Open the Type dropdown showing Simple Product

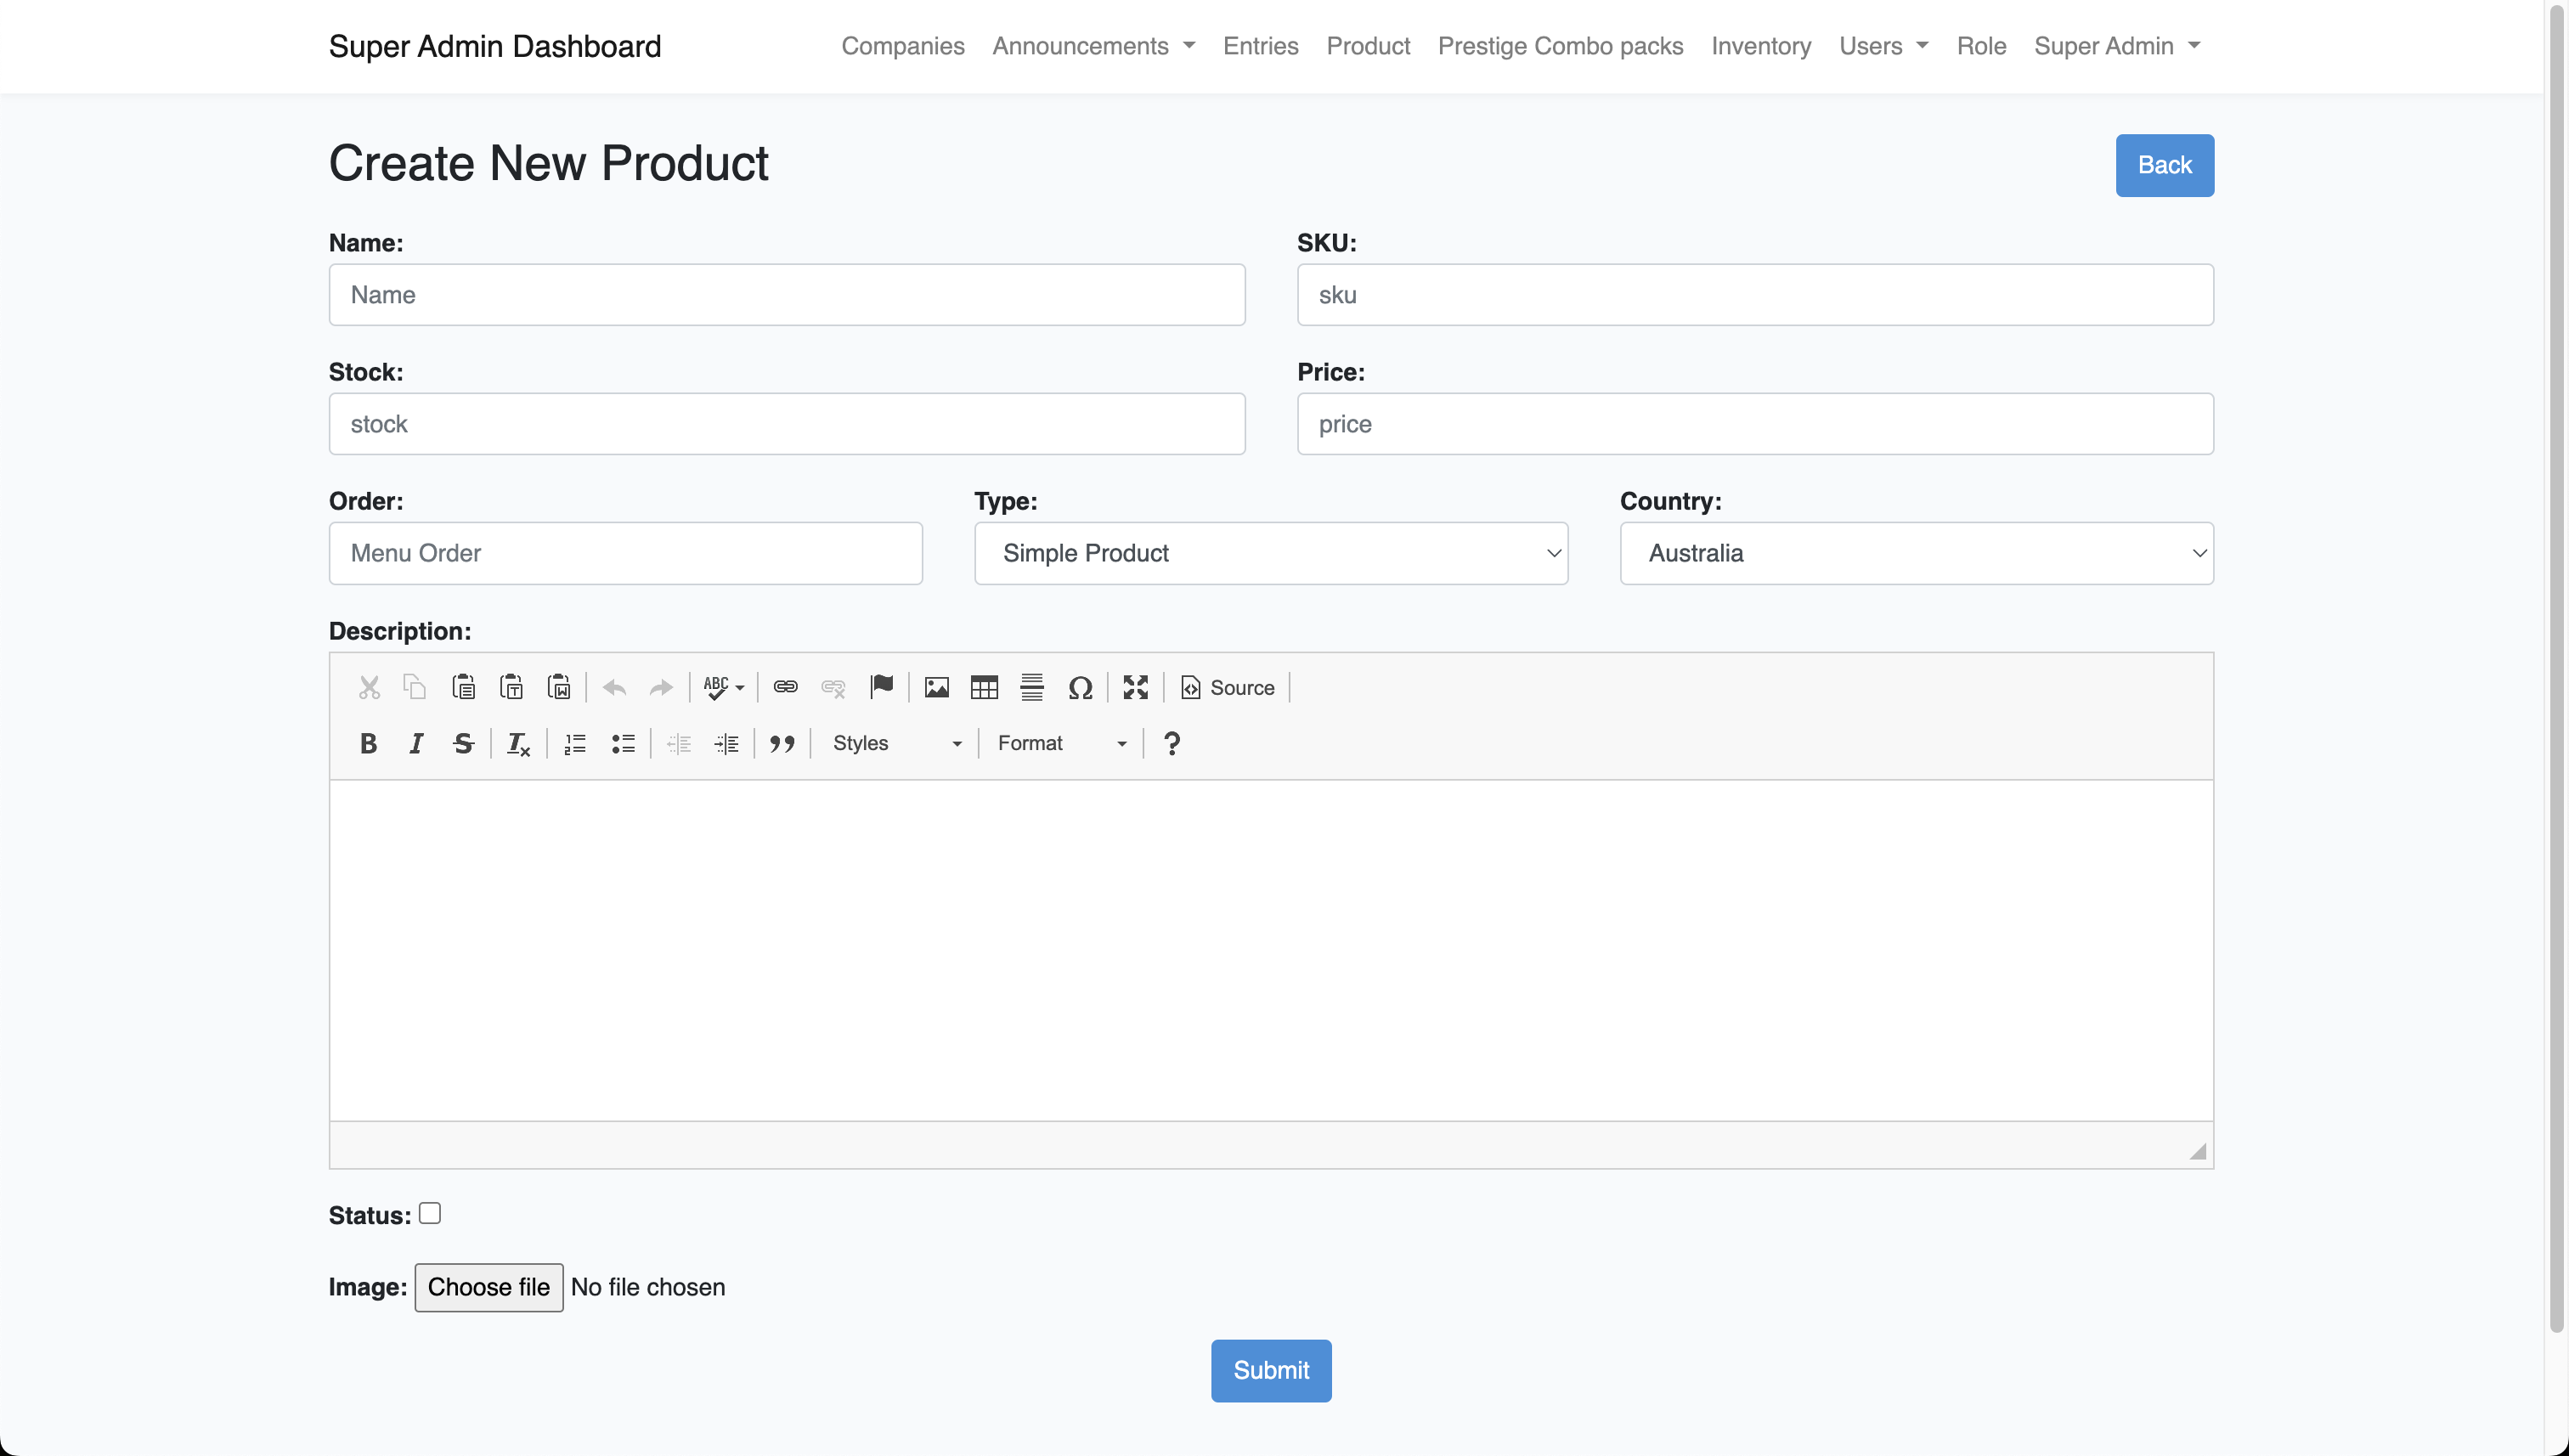(x=1270, y=553)
